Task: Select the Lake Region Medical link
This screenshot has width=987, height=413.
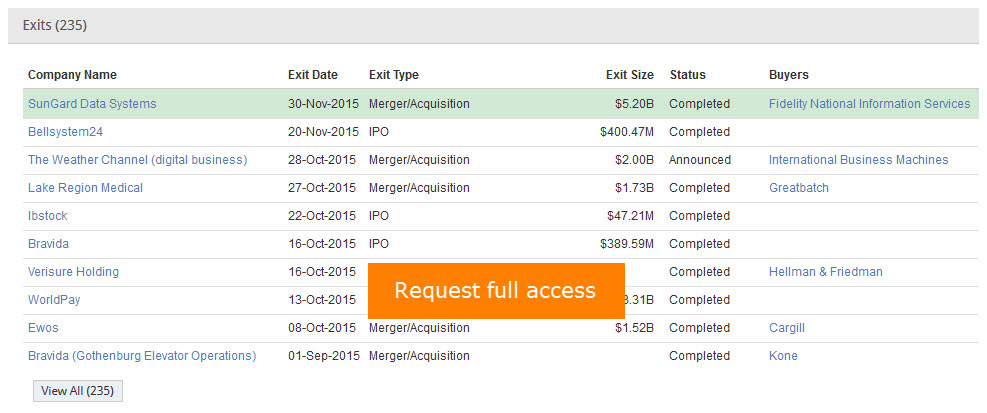Action: (85, 188)
